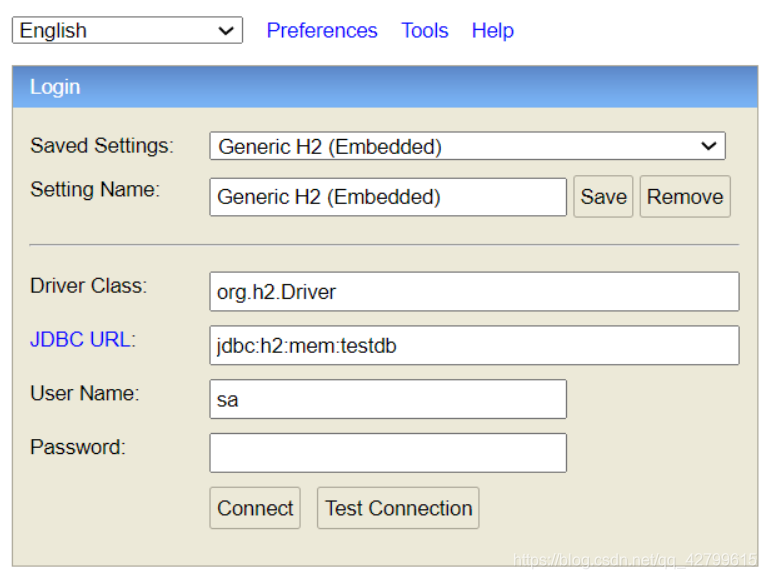Click the "User Name:" label text
Image resolution: width=767 pixels, height=579 pixels.
point(85,393)
